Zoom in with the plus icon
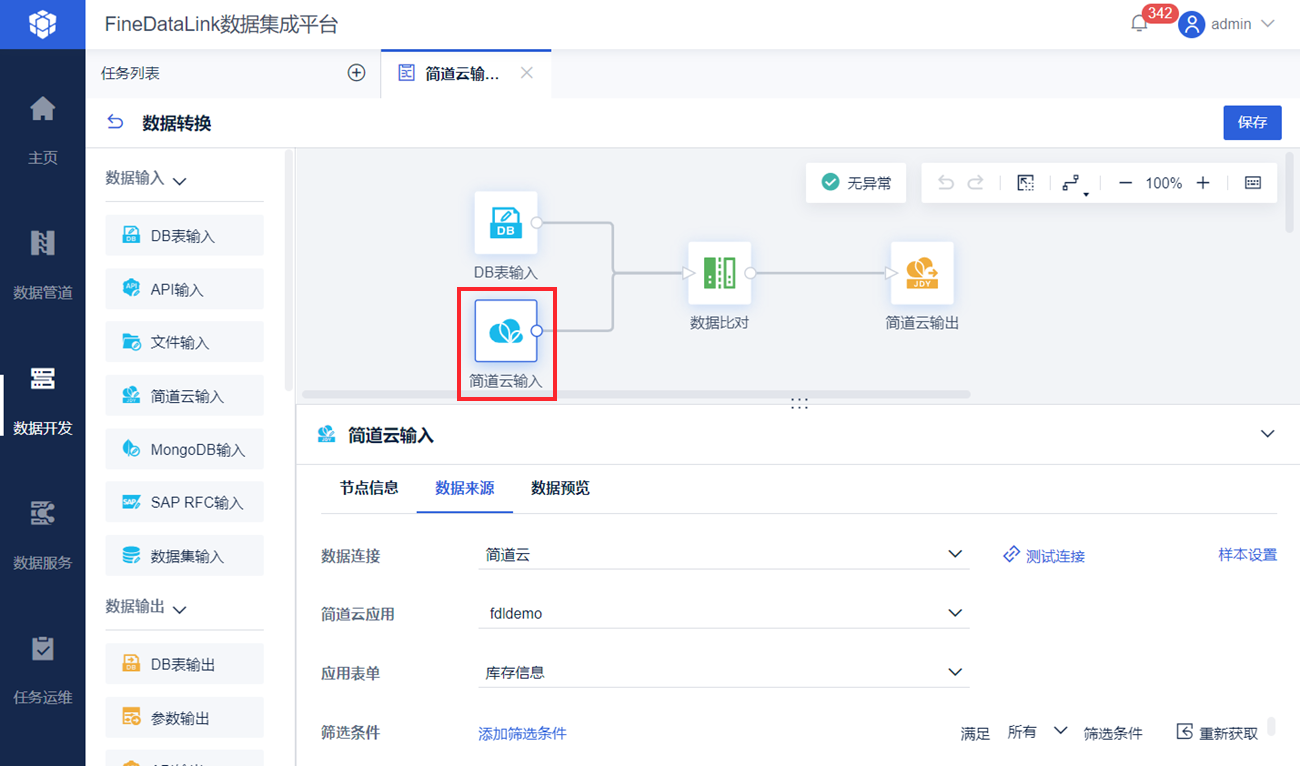The width and height of the screenshot is (1300, 766). pos(1203,183)
